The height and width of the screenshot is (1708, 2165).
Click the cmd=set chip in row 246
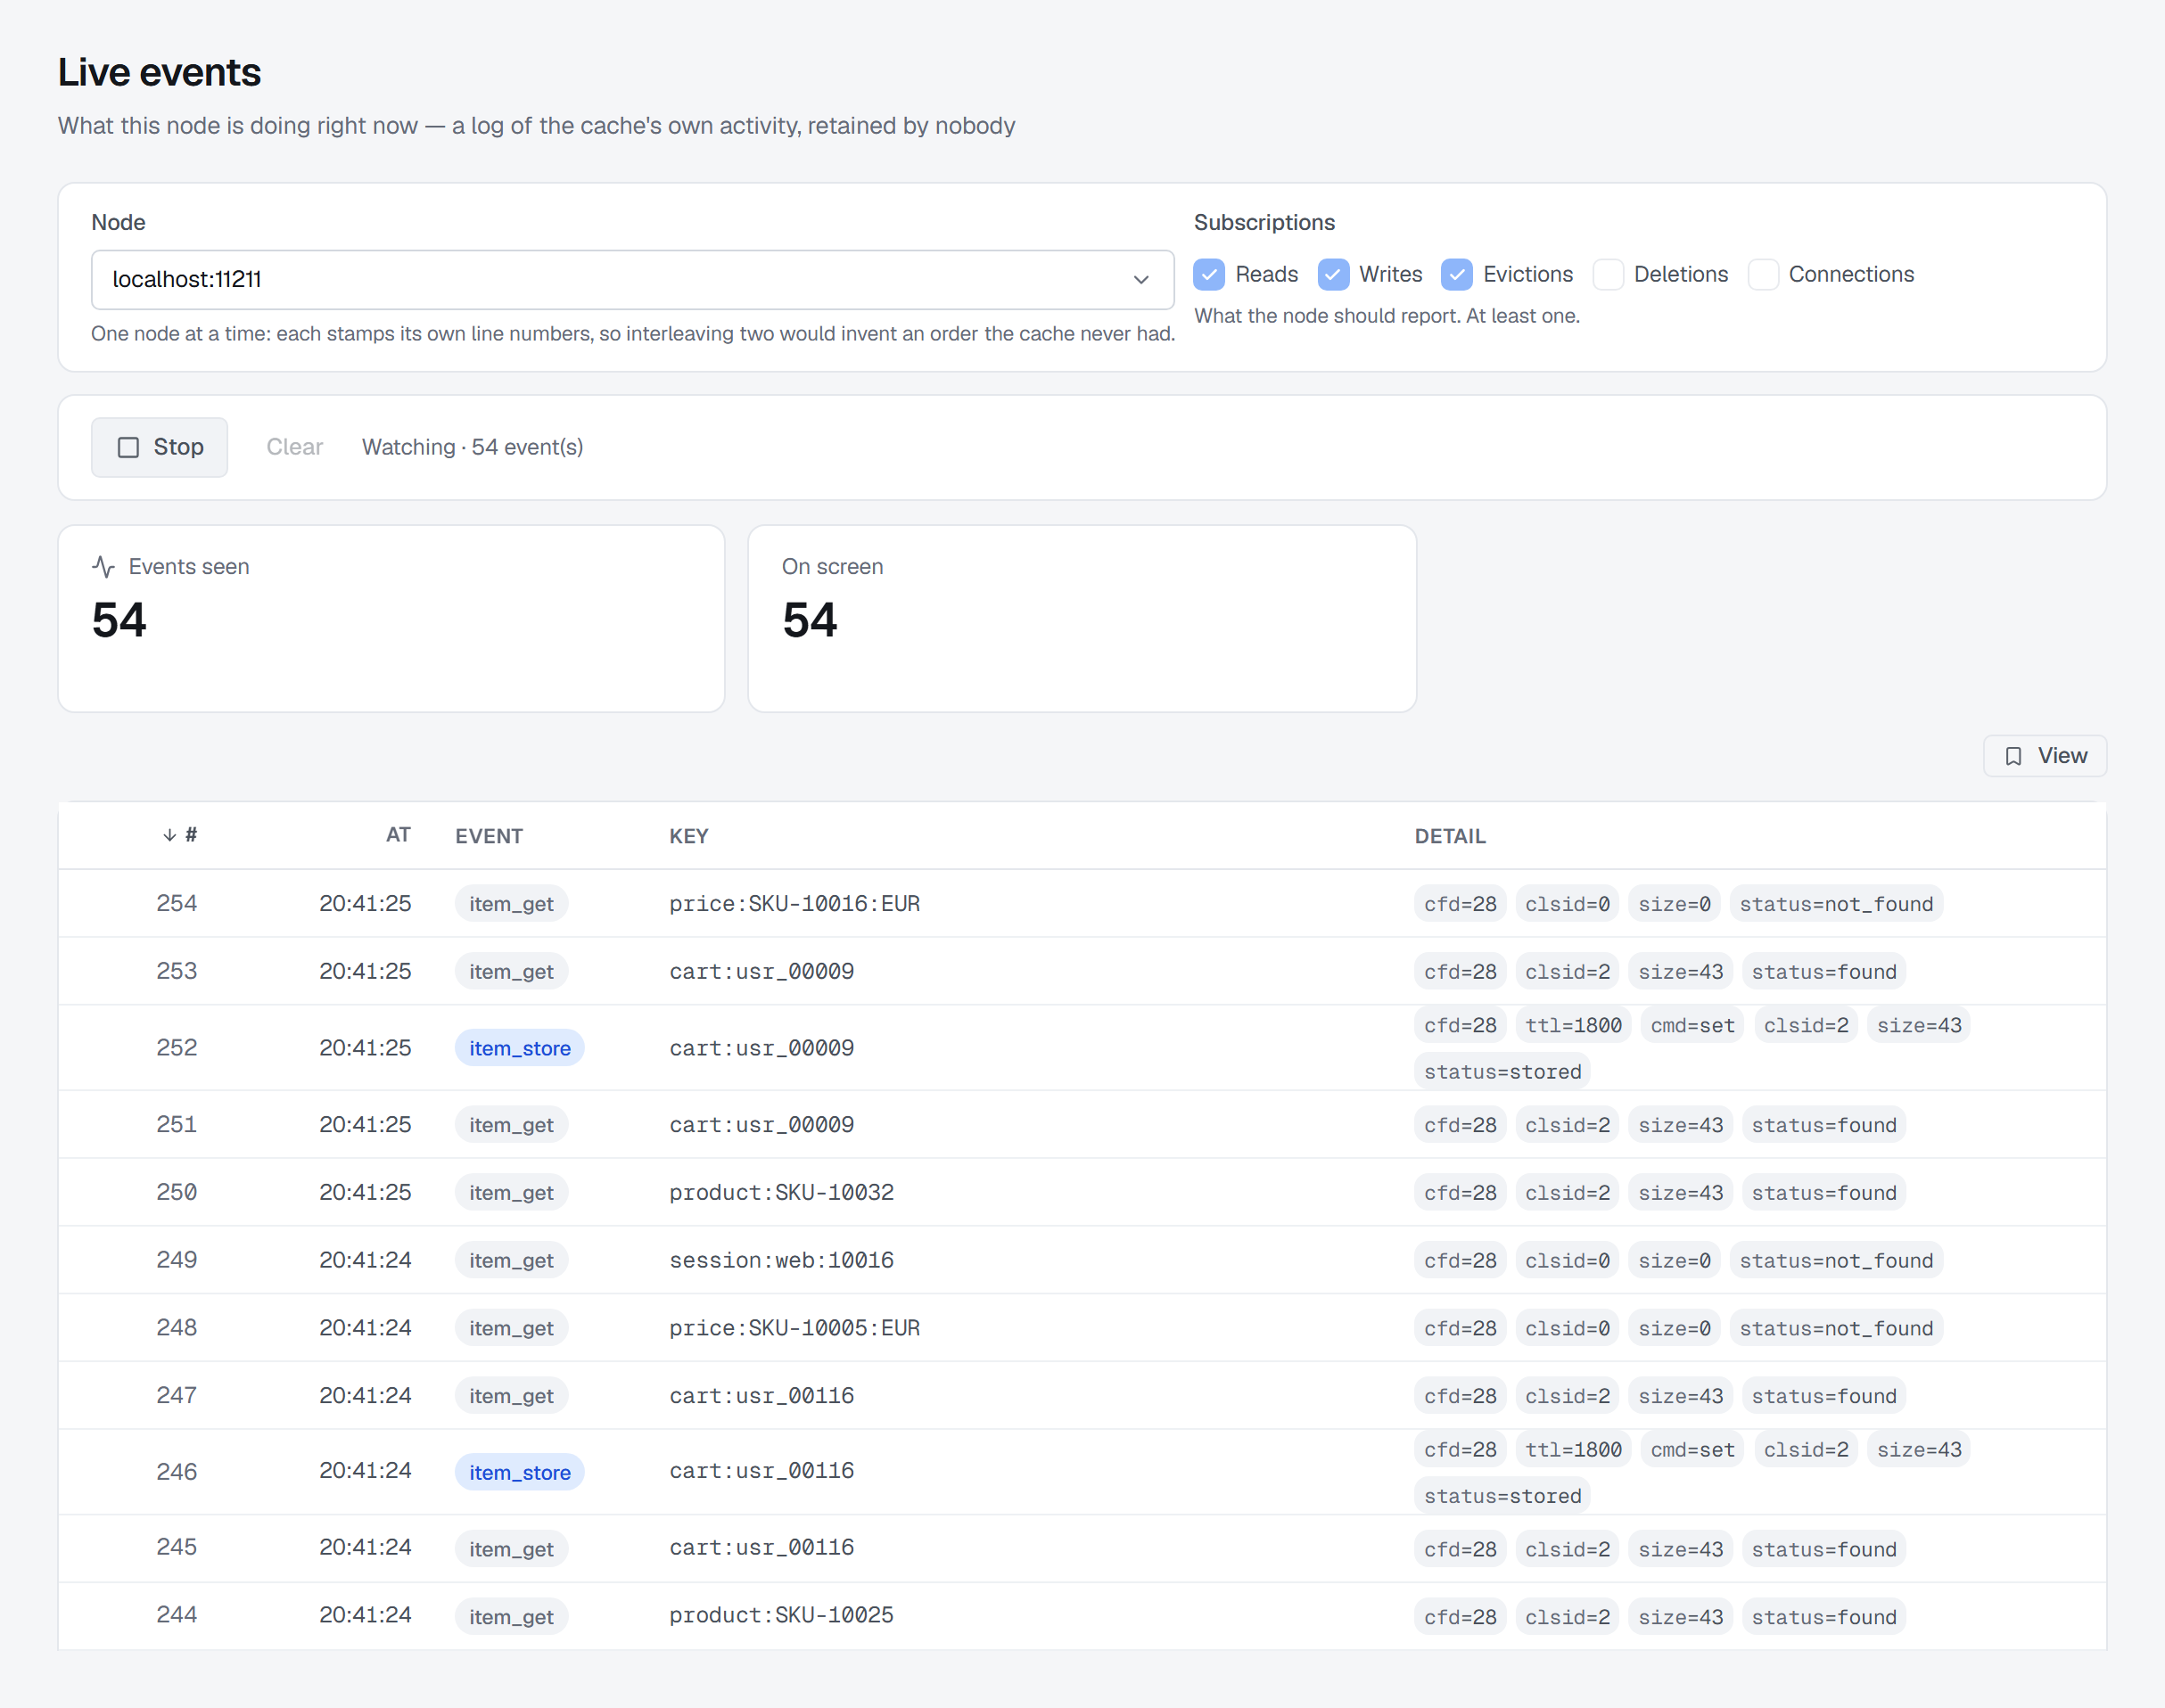[1692, 1450]
